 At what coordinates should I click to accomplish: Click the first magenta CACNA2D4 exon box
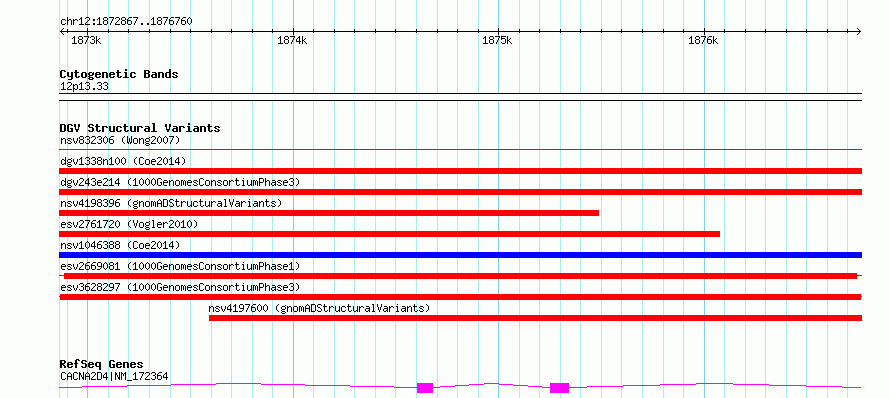[425, 388]
